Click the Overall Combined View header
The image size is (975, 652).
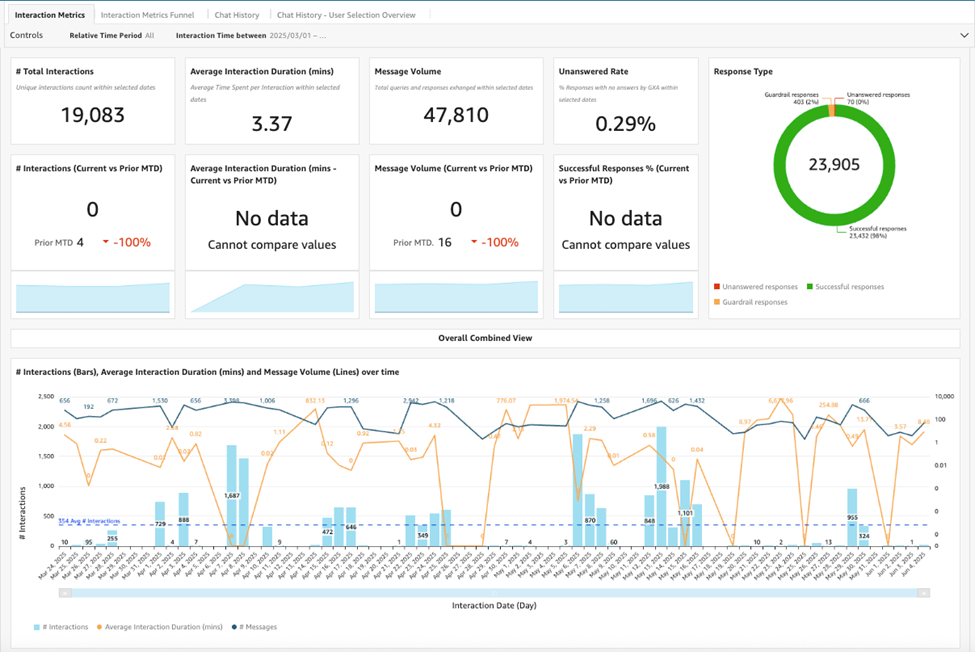(x=485, y=338)
